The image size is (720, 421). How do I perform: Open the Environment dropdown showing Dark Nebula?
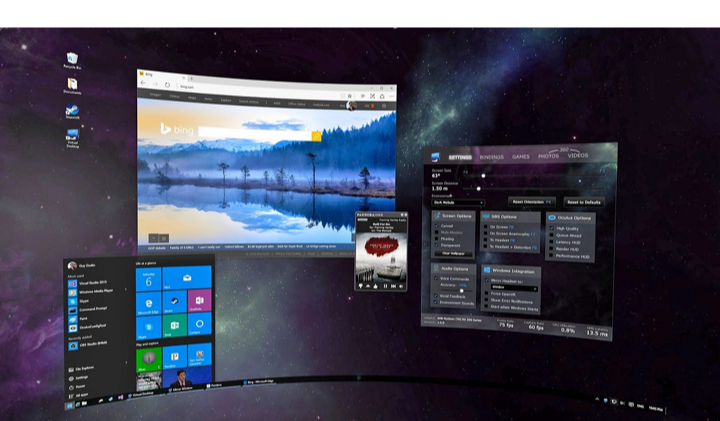[457, 202]
